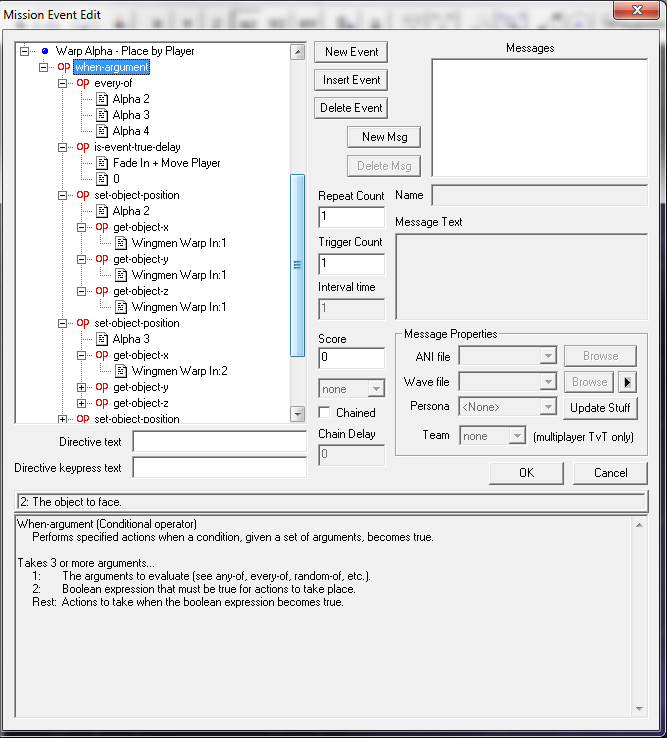Click the New Event button
The width and height of the screenshot is (667, 738).
click(x=351, y=52)
